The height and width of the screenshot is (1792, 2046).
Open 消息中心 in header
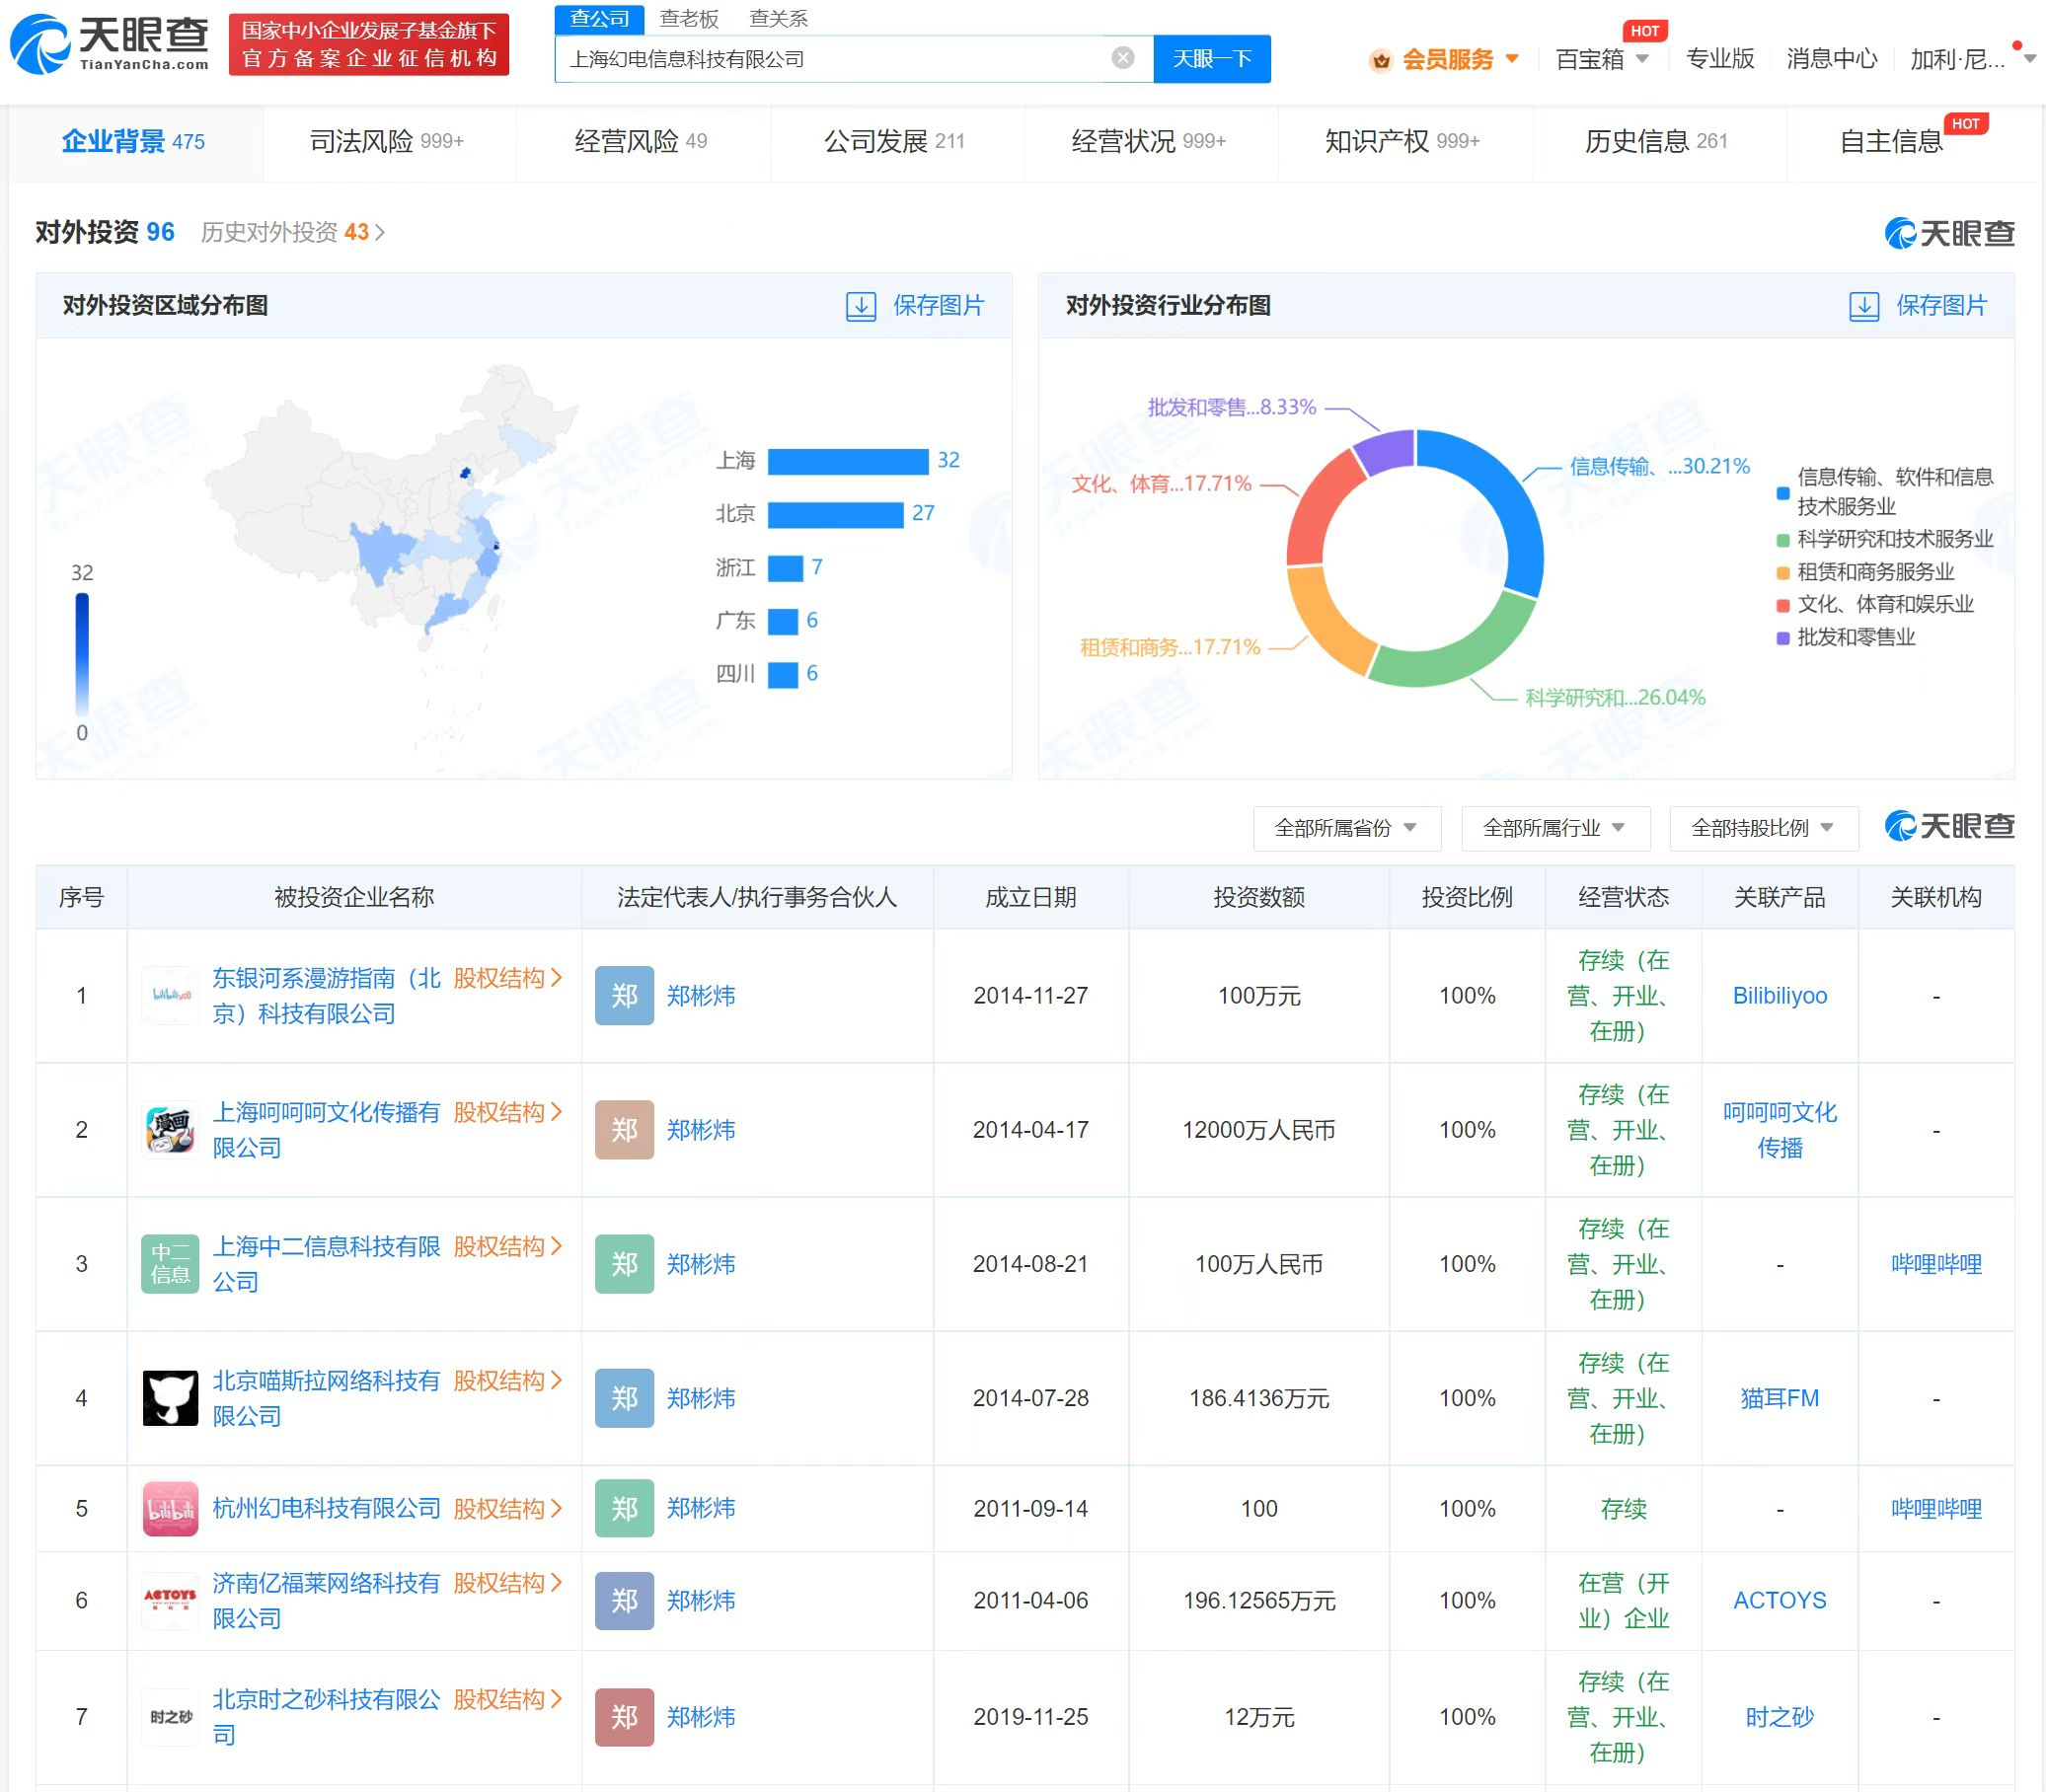click(1832, 59)
